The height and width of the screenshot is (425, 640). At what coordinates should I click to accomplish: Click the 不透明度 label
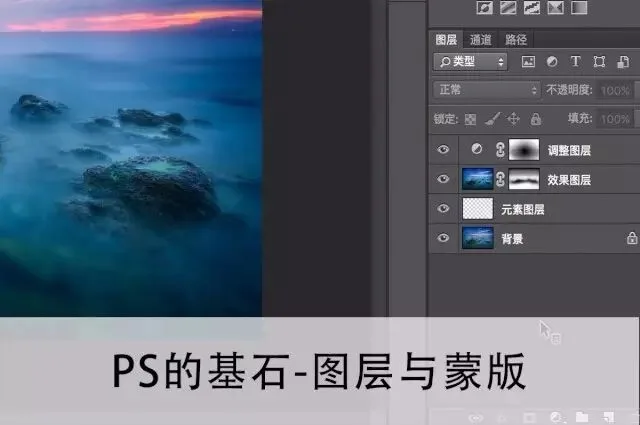coord(569,90)
